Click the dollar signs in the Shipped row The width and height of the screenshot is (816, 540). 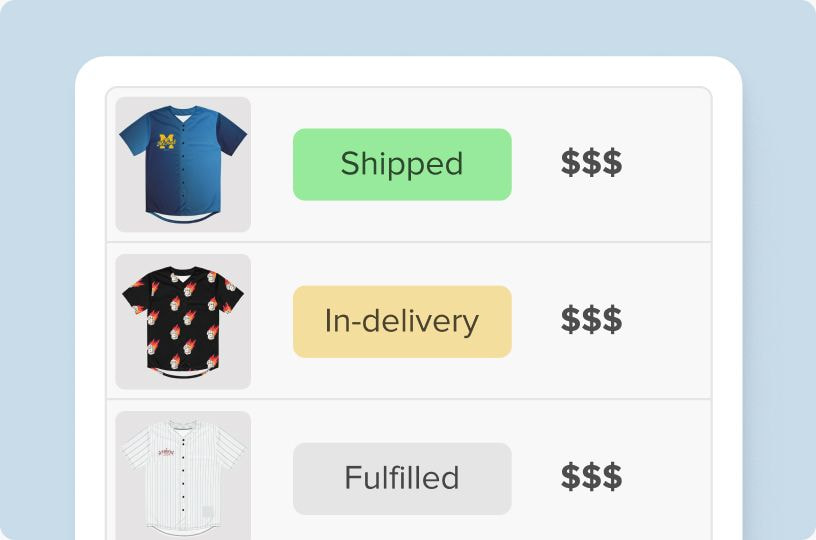pyautogui.click(x=591, y=163)
